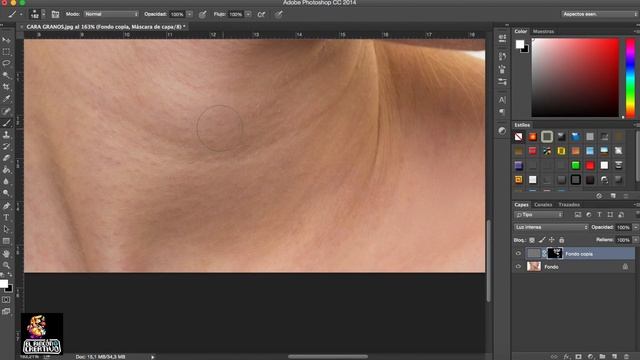
Task: Select the Estilos panel tab
Action: (522, 125)
